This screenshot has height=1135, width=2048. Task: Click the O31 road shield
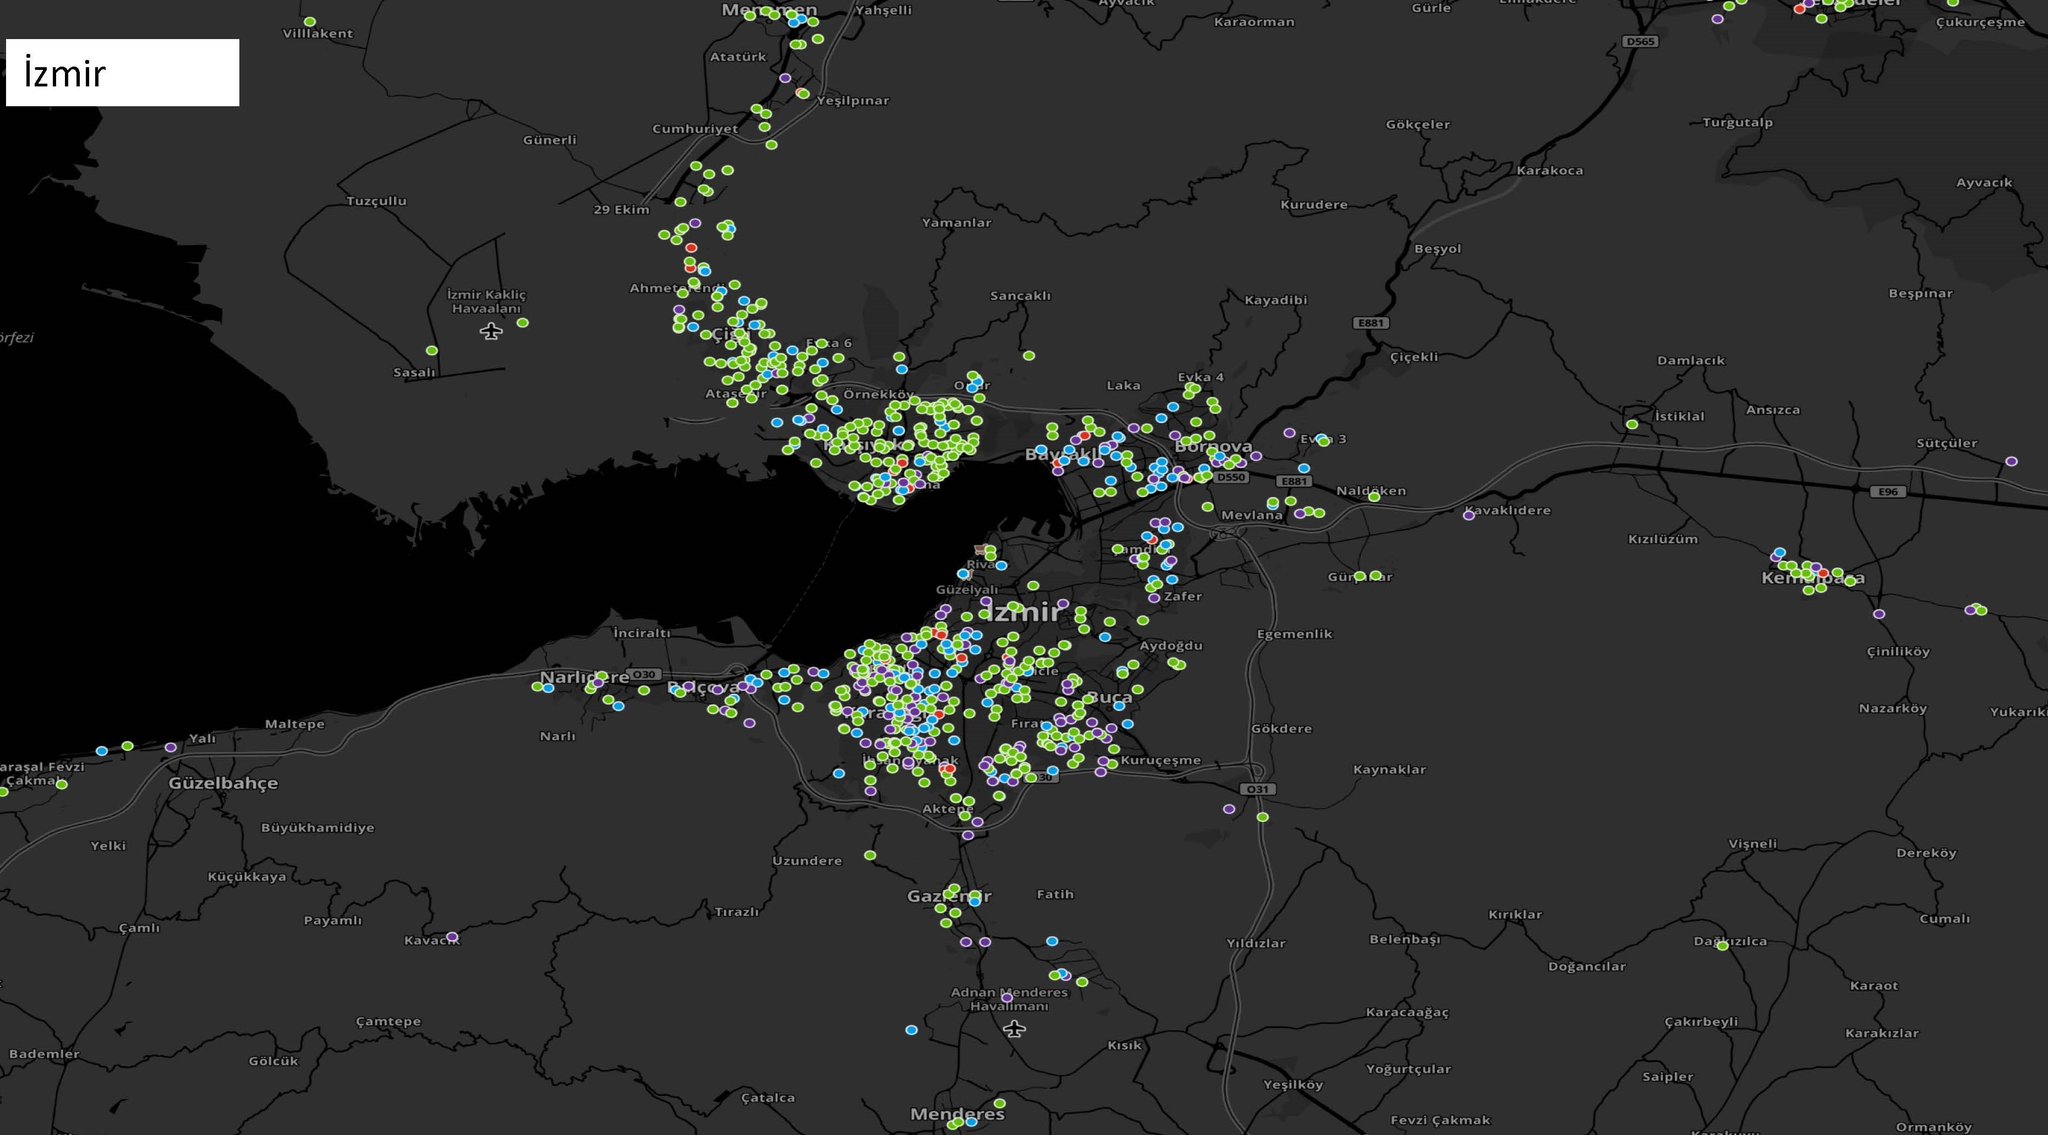click(1257, 789)
